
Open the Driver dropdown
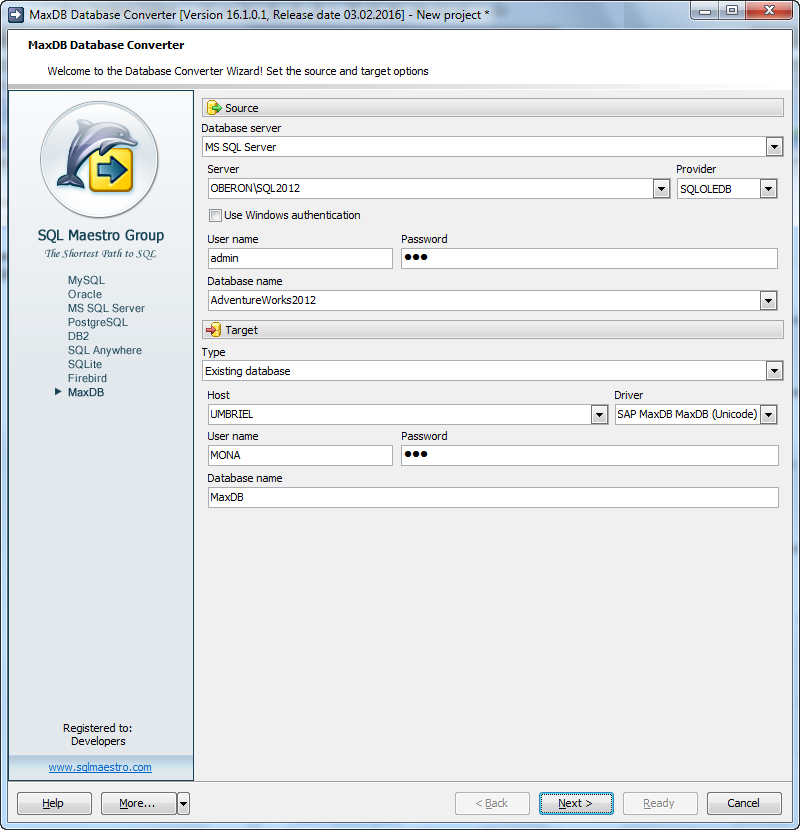[769, 414]
